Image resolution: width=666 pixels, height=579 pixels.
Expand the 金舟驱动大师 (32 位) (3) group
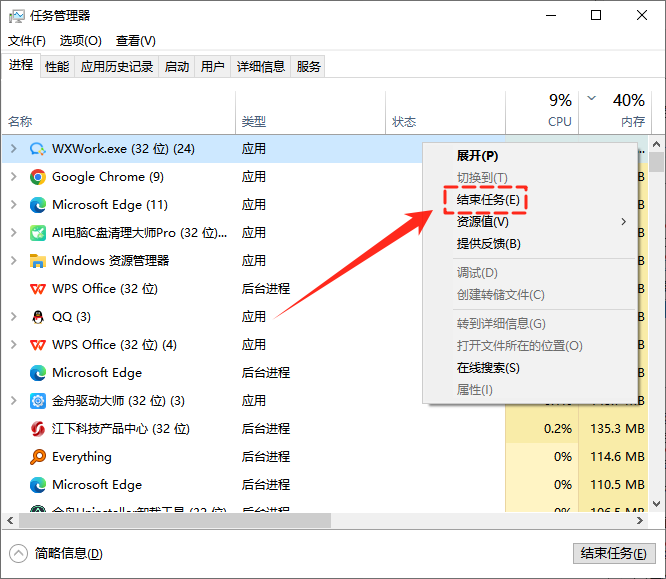[14, 401]
